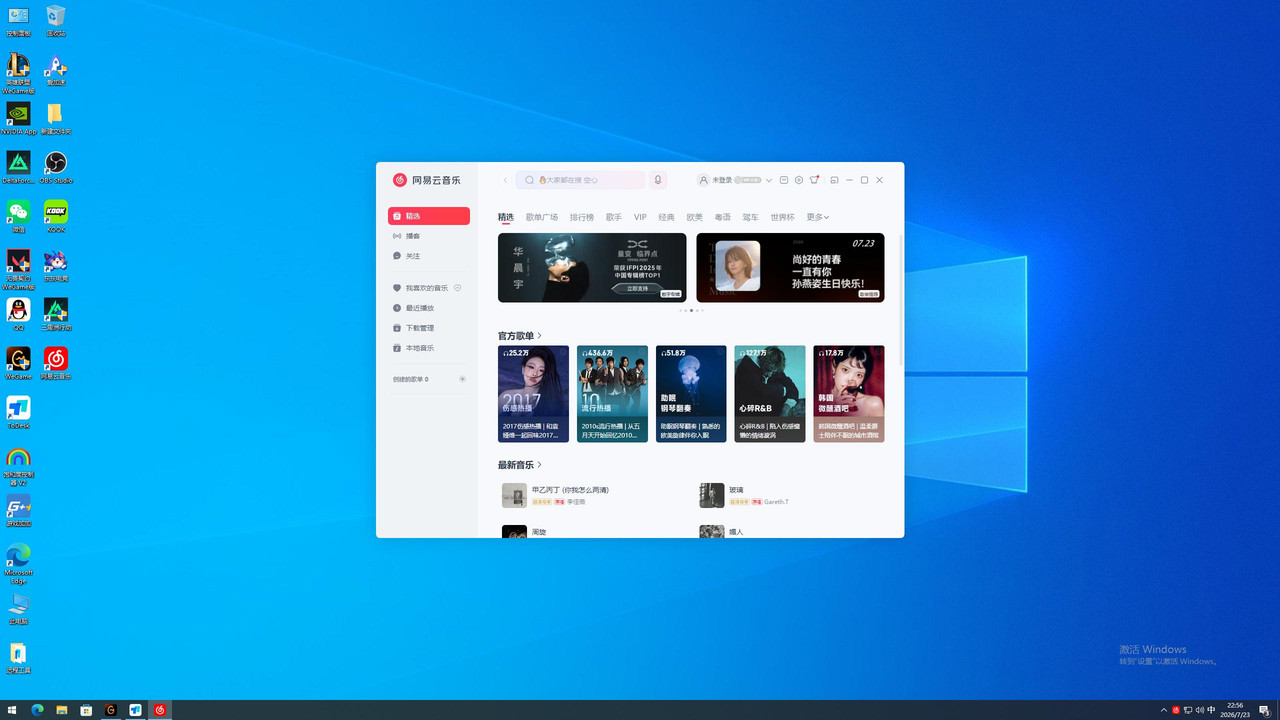Open the messages envelope icon in header
The image size is (1280, 720).
click(x=784, y=180)
